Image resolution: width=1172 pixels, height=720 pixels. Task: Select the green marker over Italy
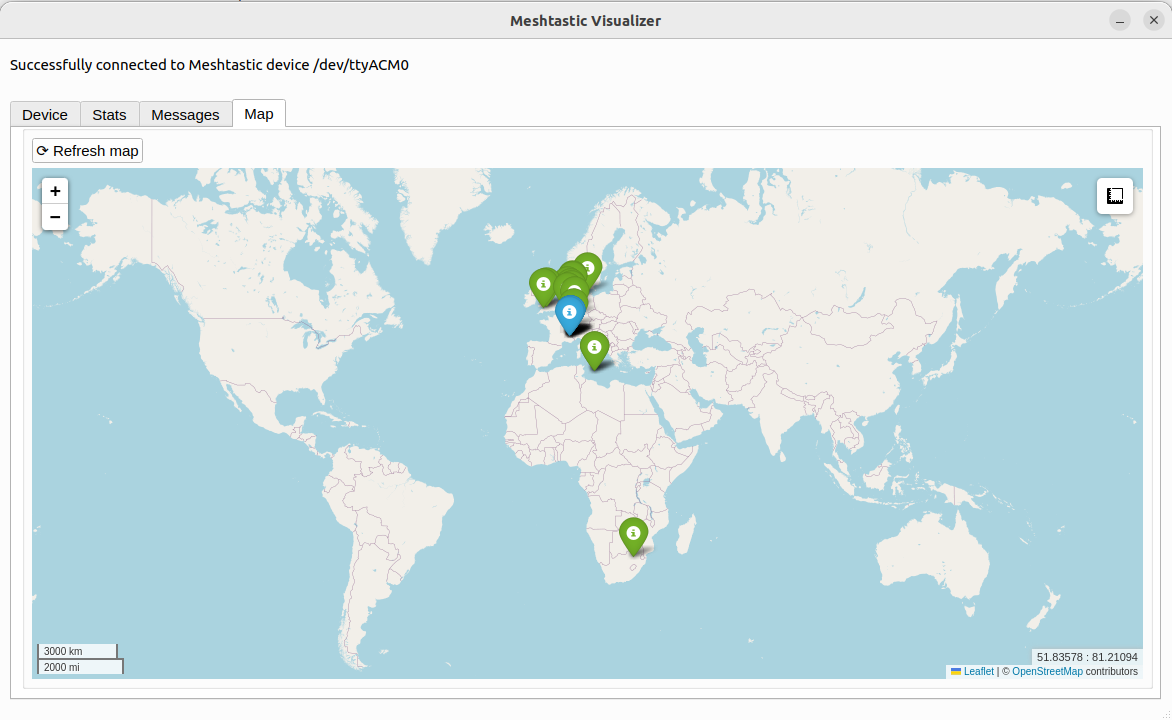tap(594, 351)
